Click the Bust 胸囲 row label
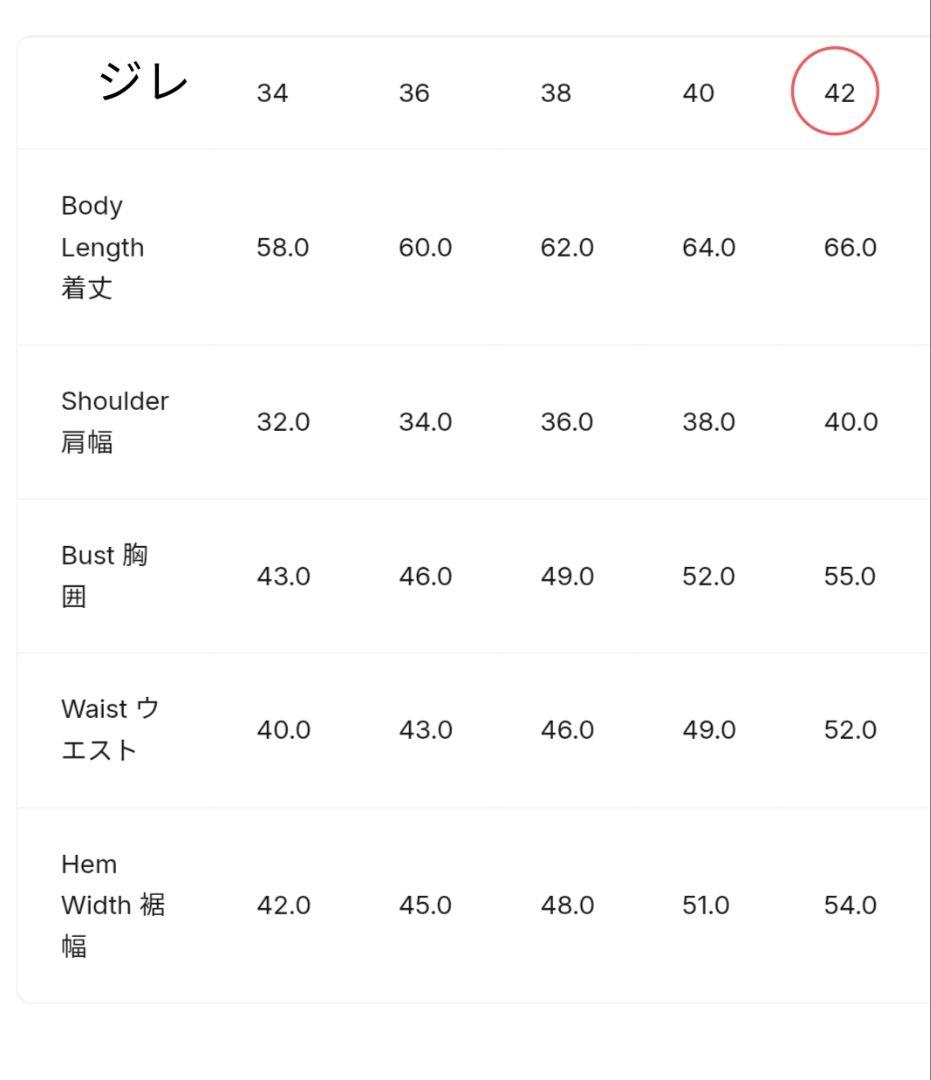The height and width of the screenshot is (1080, 931). [x=104, y=576]
